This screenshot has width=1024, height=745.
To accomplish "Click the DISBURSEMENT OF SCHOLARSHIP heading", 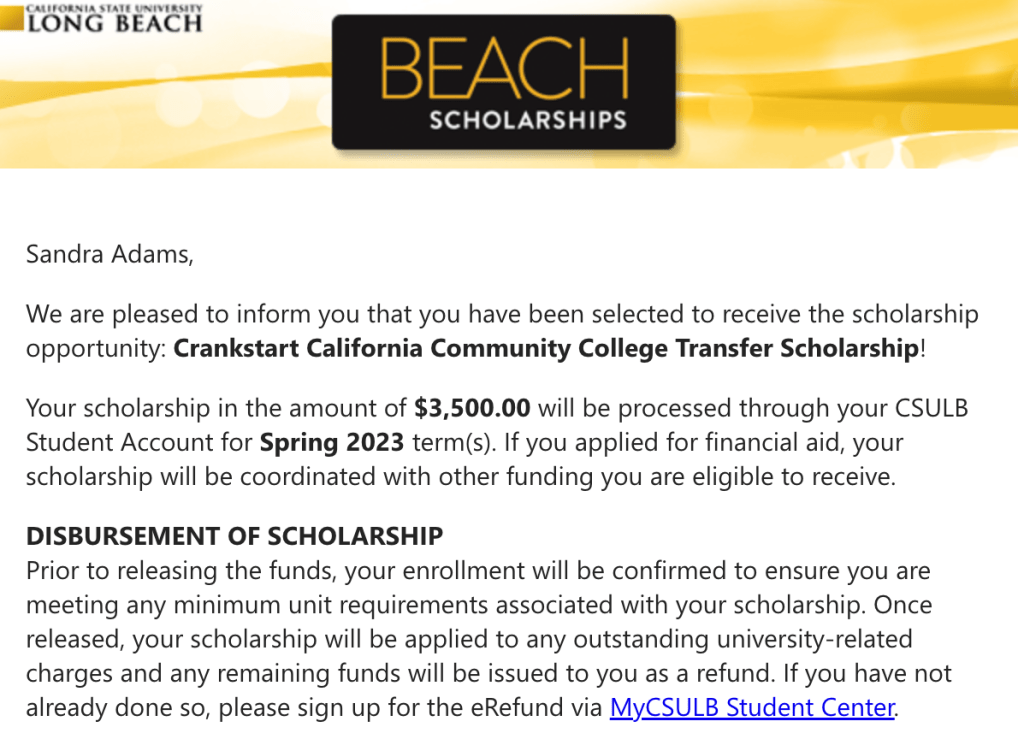I will pos(234,536).
